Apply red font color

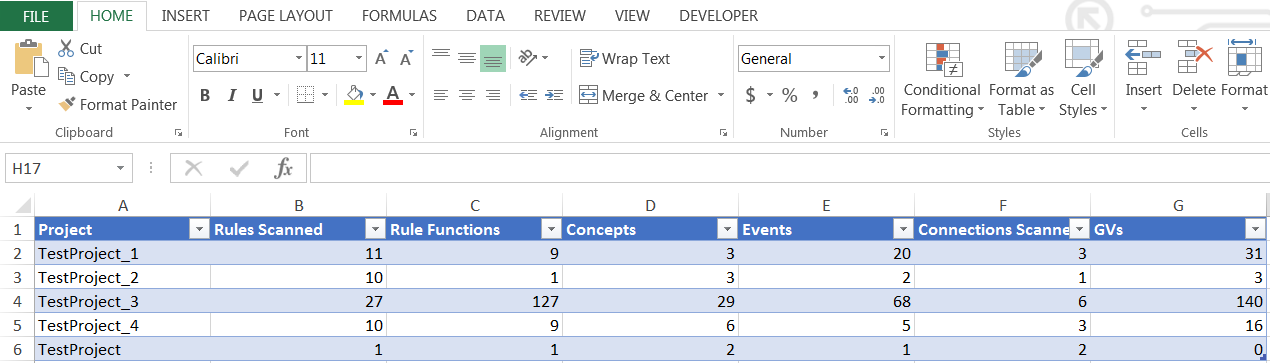(x=392, y=95)
